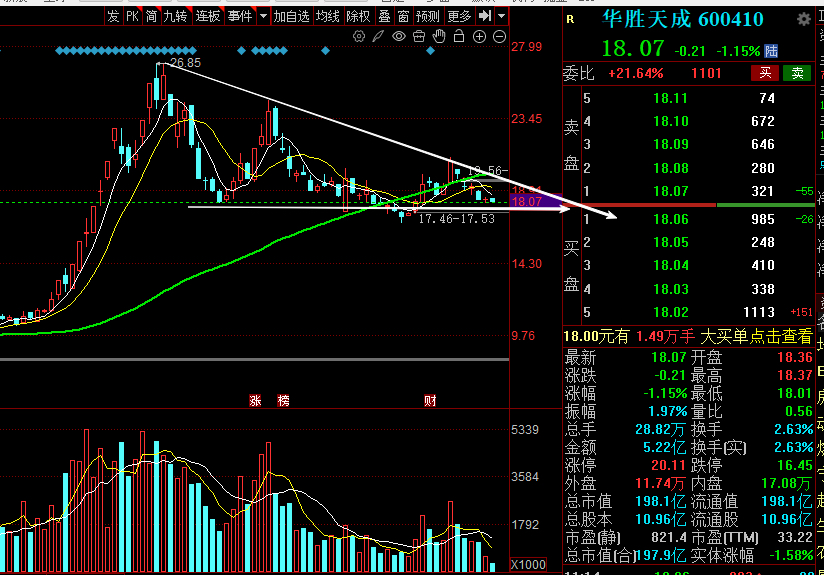The height and width of the screenshot is (575, 824).
Task: Select sell level 1 price 18.07
Action: click(670, 191)
